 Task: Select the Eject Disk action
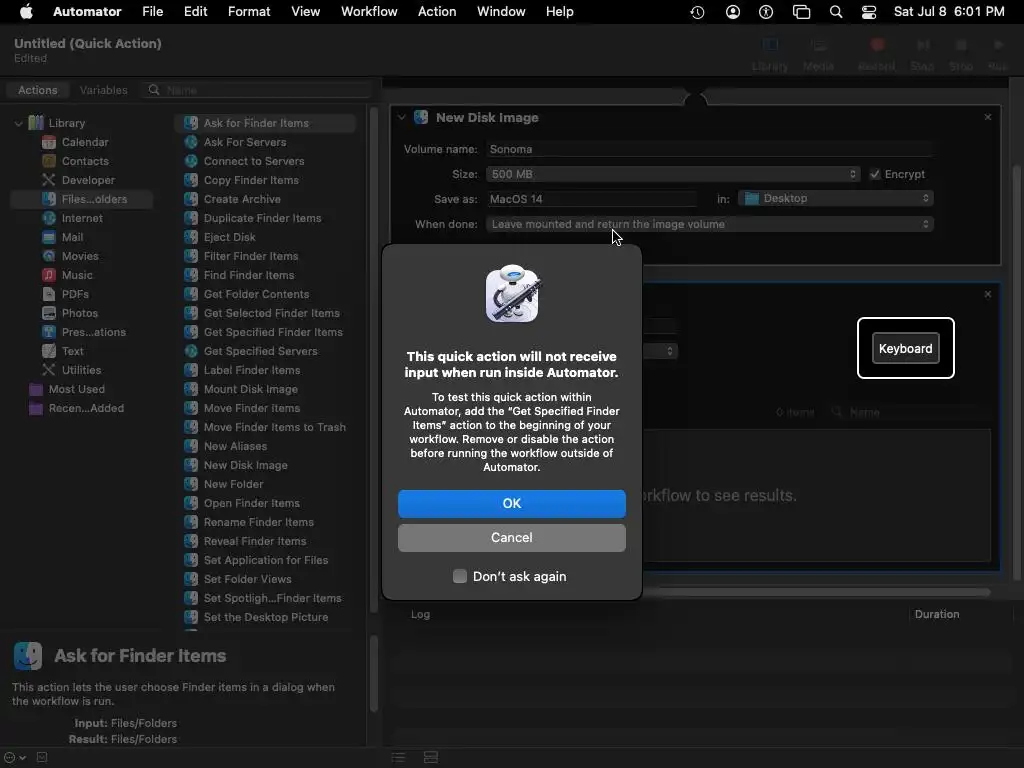[229, 237]
